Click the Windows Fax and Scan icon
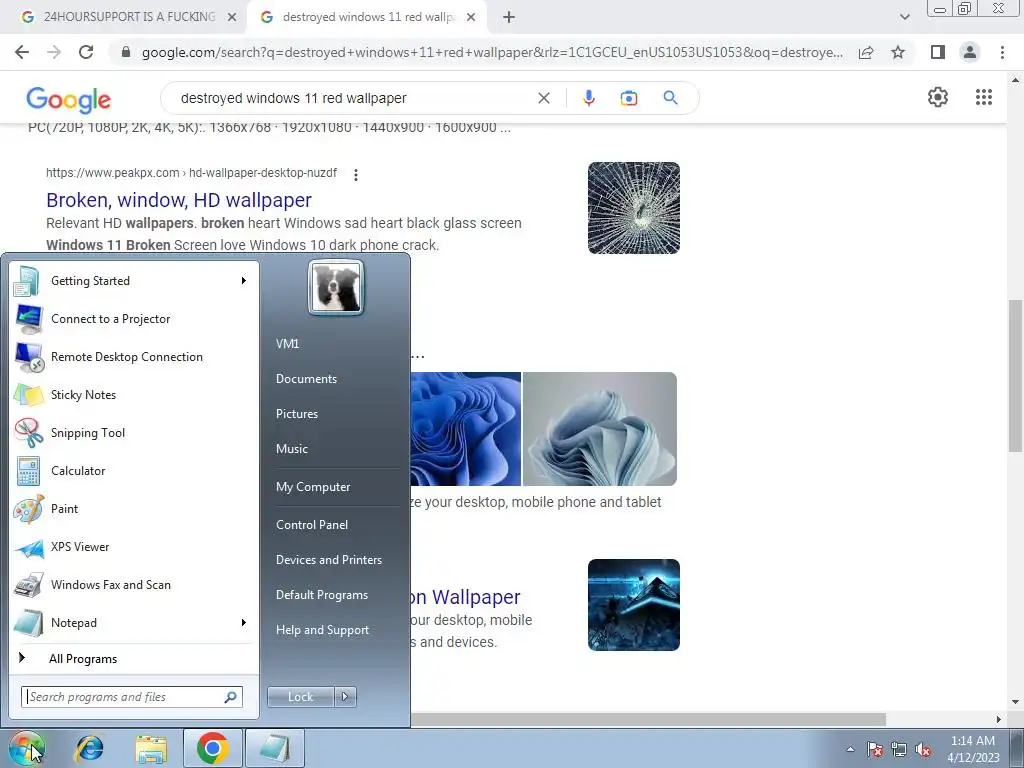 pos(28,585)
